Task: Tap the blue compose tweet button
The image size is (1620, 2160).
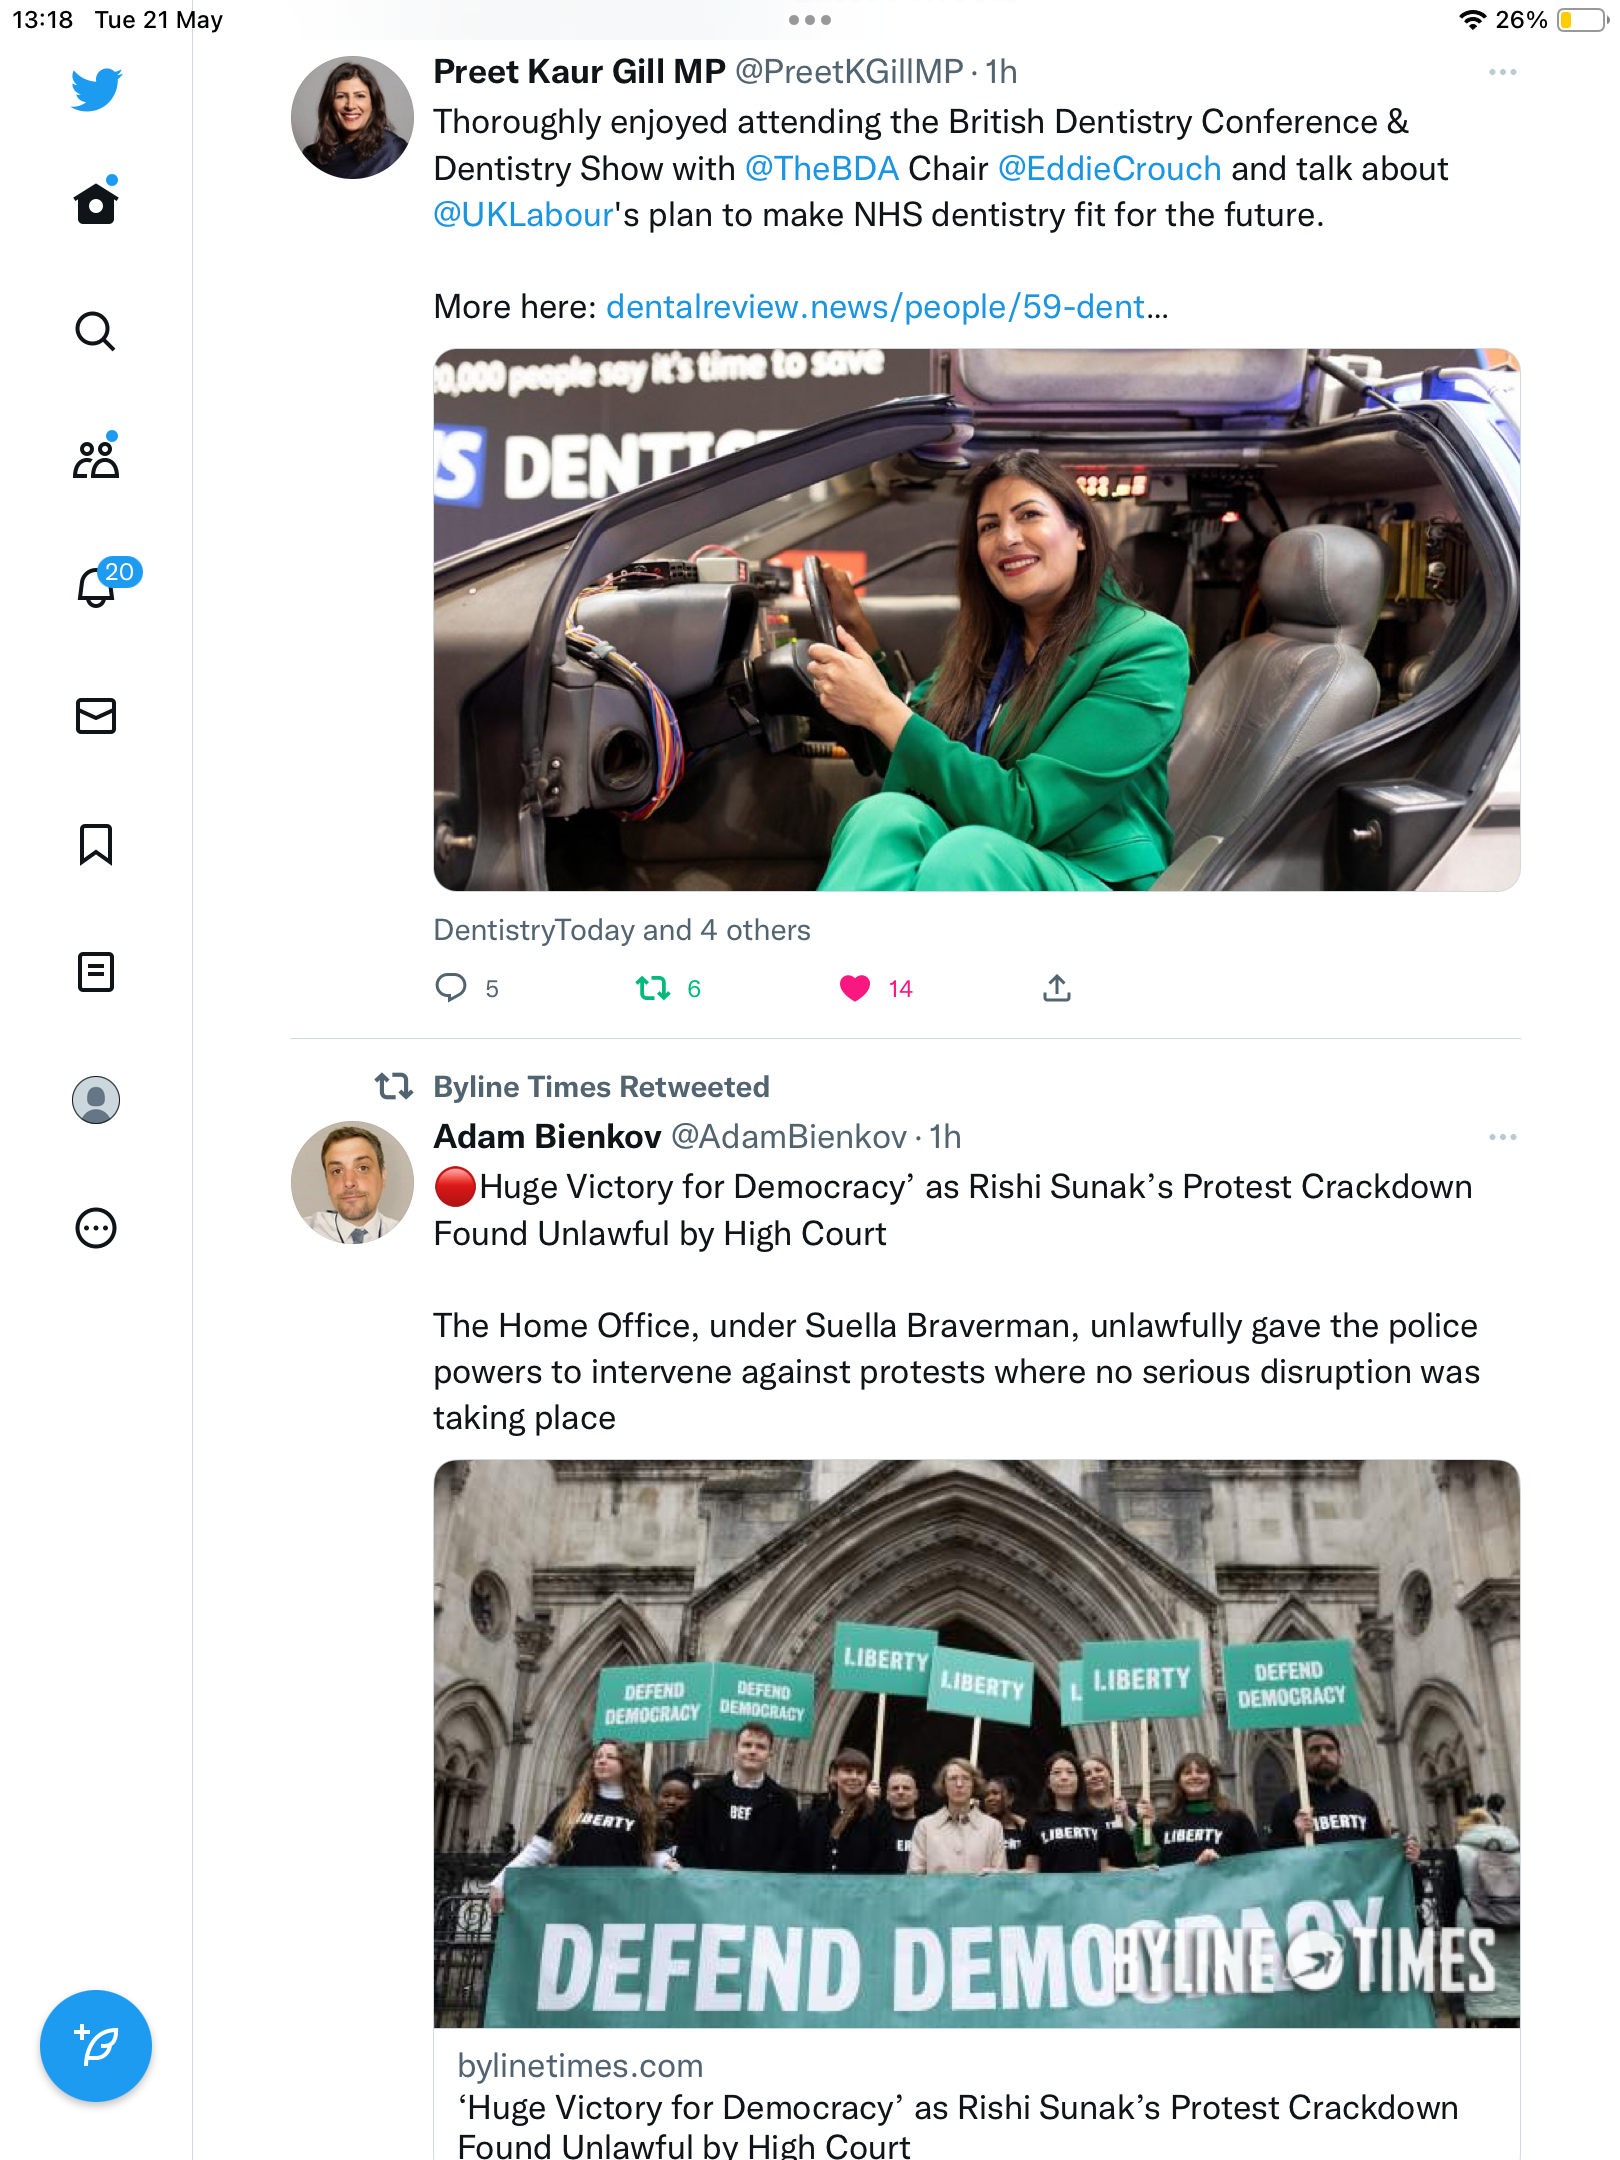Action: (x=96, y=2046)
